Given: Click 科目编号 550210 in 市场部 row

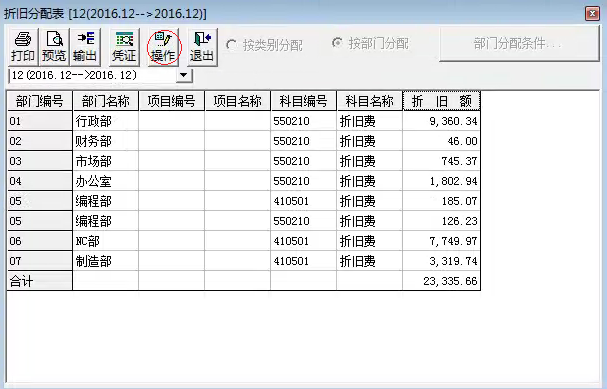Looking at the screenshot, I should pyautogui.click(x=304, y=161).
